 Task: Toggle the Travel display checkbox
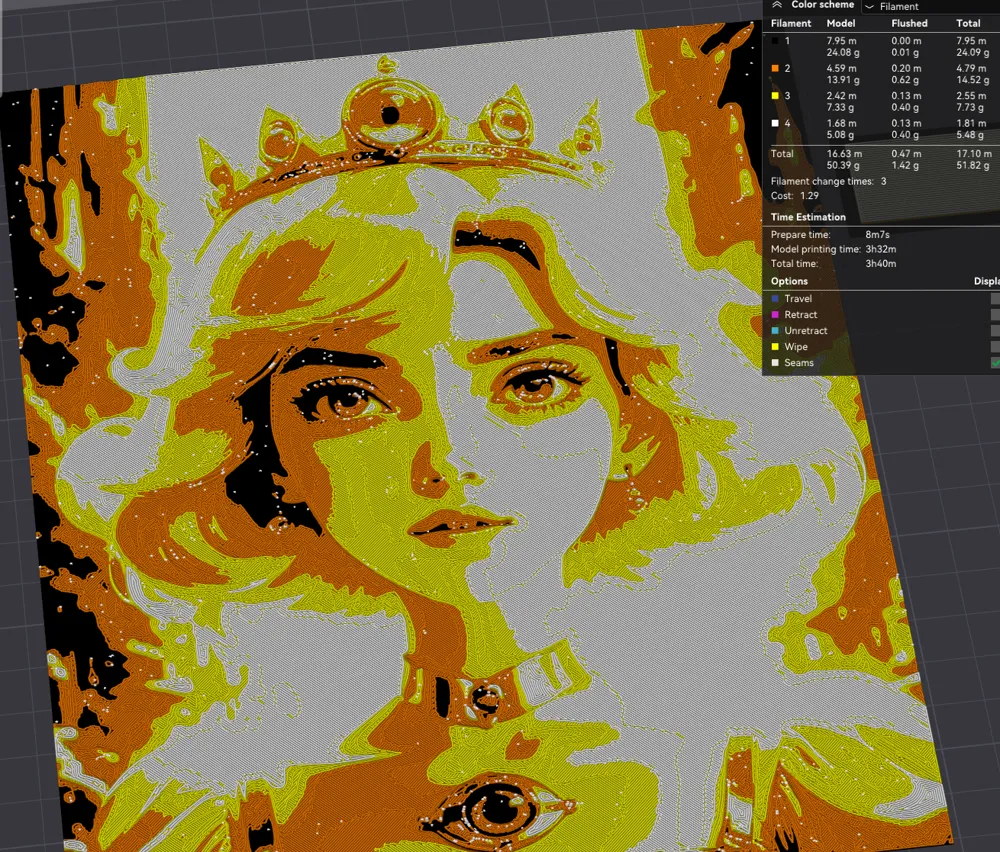click(x=995, y=298)
